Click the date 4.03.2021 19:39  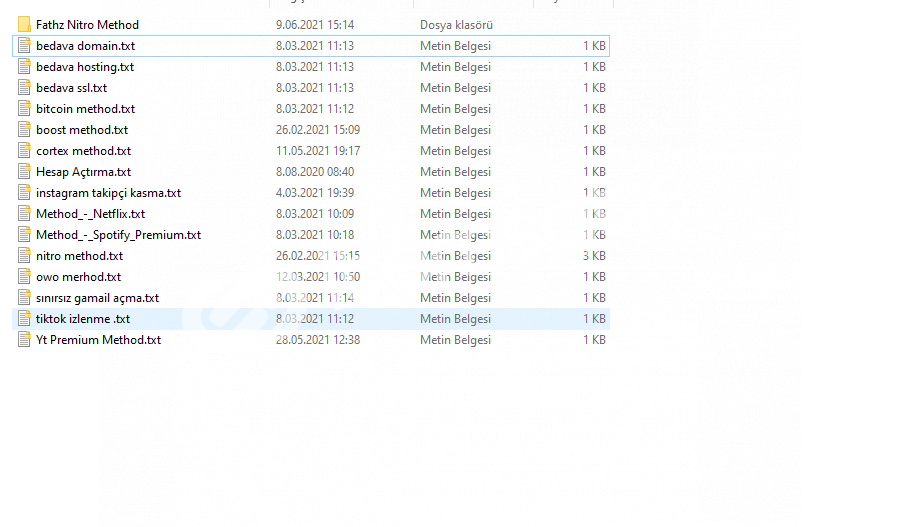point(315,193)
